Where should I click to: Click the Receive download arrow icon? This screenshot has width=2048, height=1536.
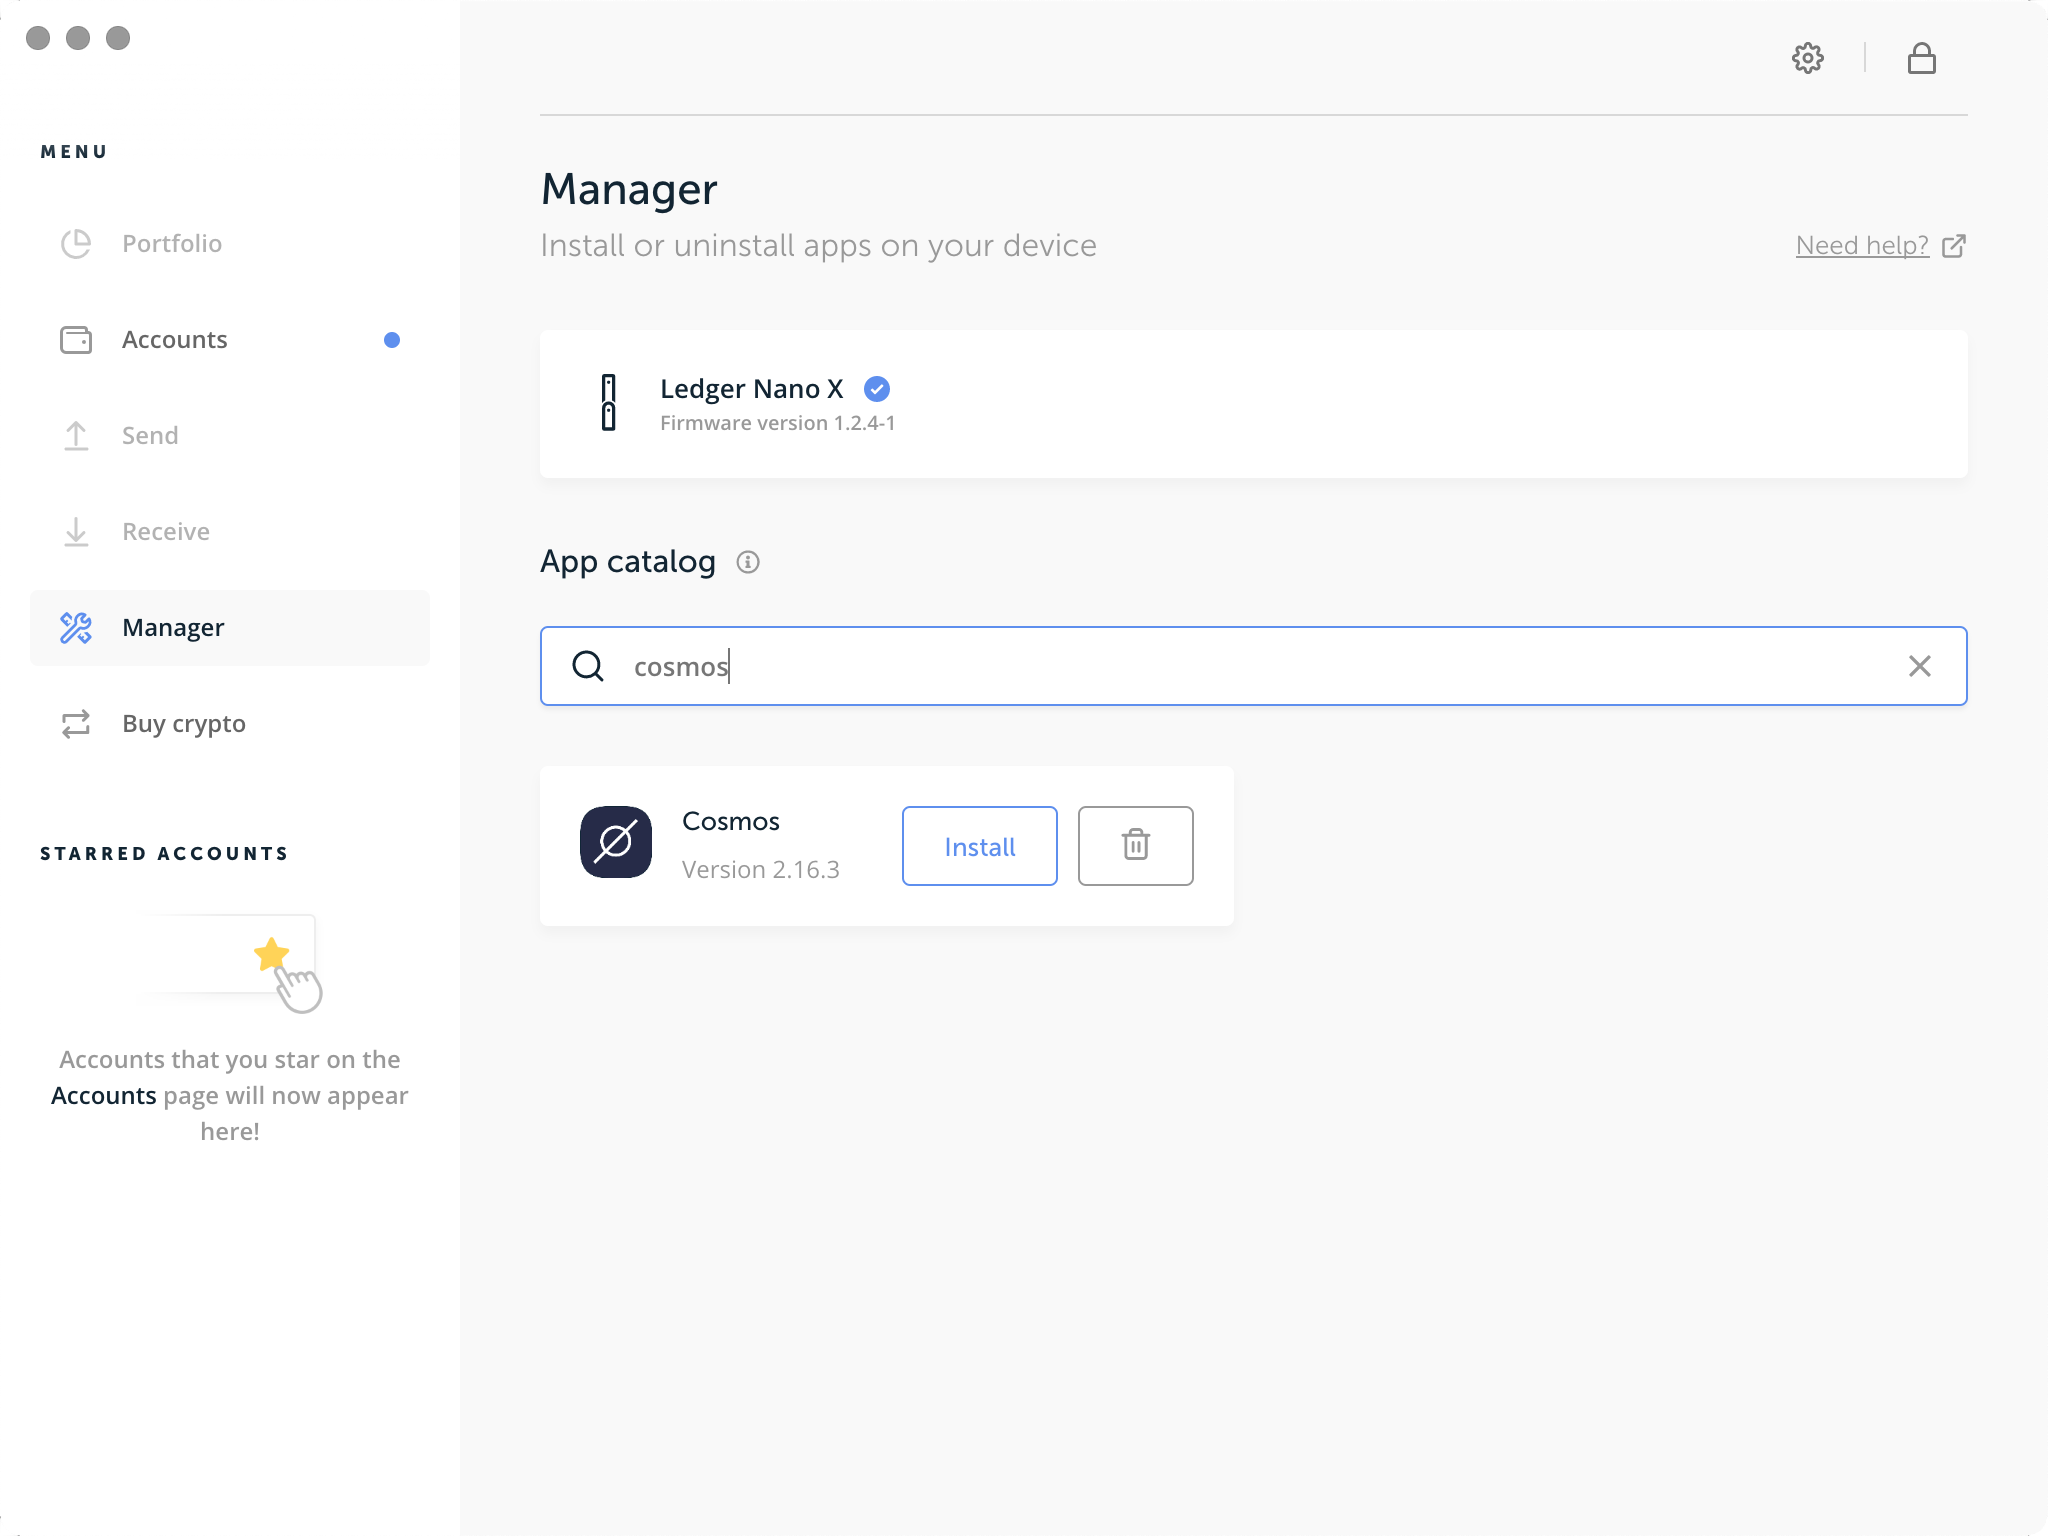[76, 532]
